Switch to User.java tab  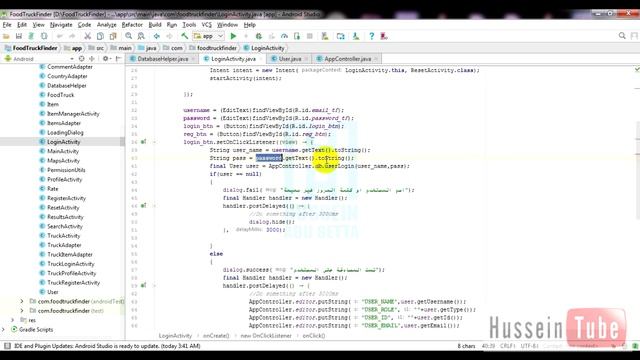[290, 59]
